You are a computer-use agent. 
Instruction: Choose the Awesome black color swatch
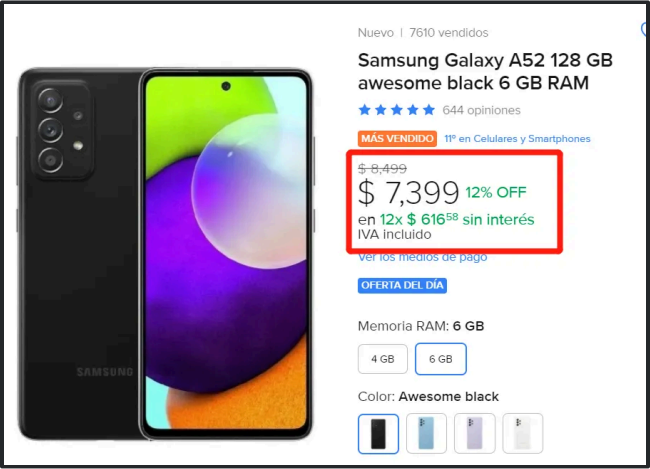378,433
